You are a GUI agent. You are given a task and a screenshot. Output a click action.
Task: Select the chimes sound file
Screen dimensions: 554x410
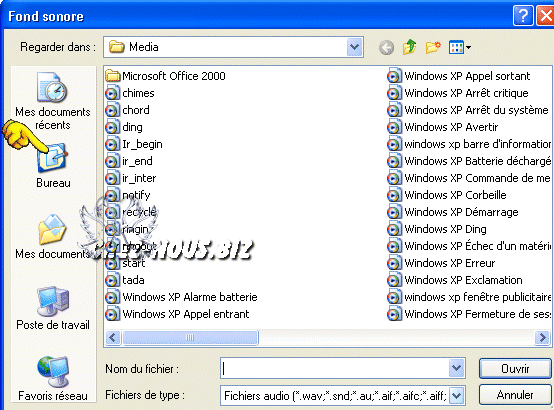(x=130, y=93)
